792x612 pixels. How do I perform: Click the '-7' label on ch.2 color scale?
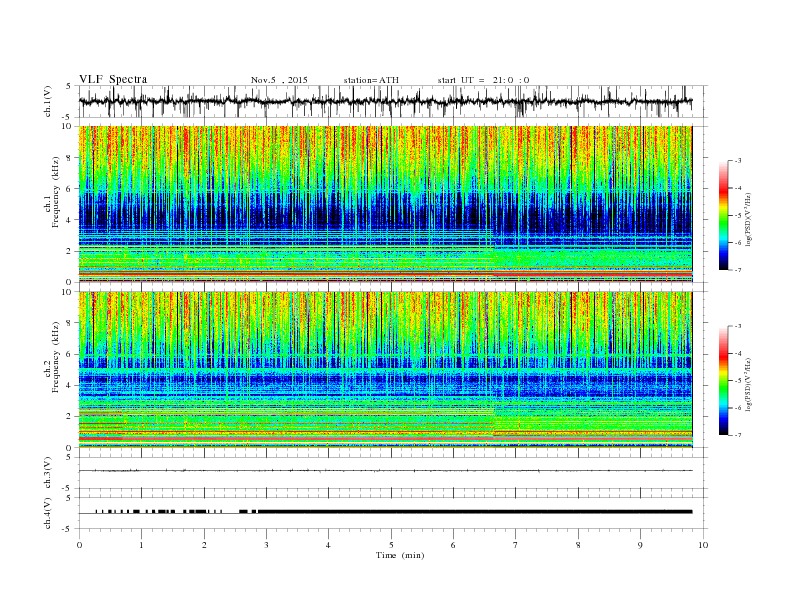738,435
